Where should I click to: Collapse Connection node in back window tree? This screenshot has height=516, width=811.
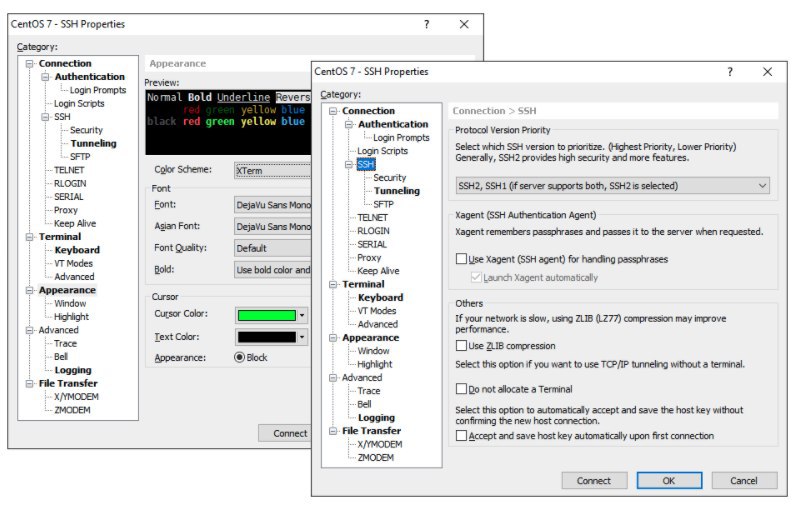[x=29, y=64]
